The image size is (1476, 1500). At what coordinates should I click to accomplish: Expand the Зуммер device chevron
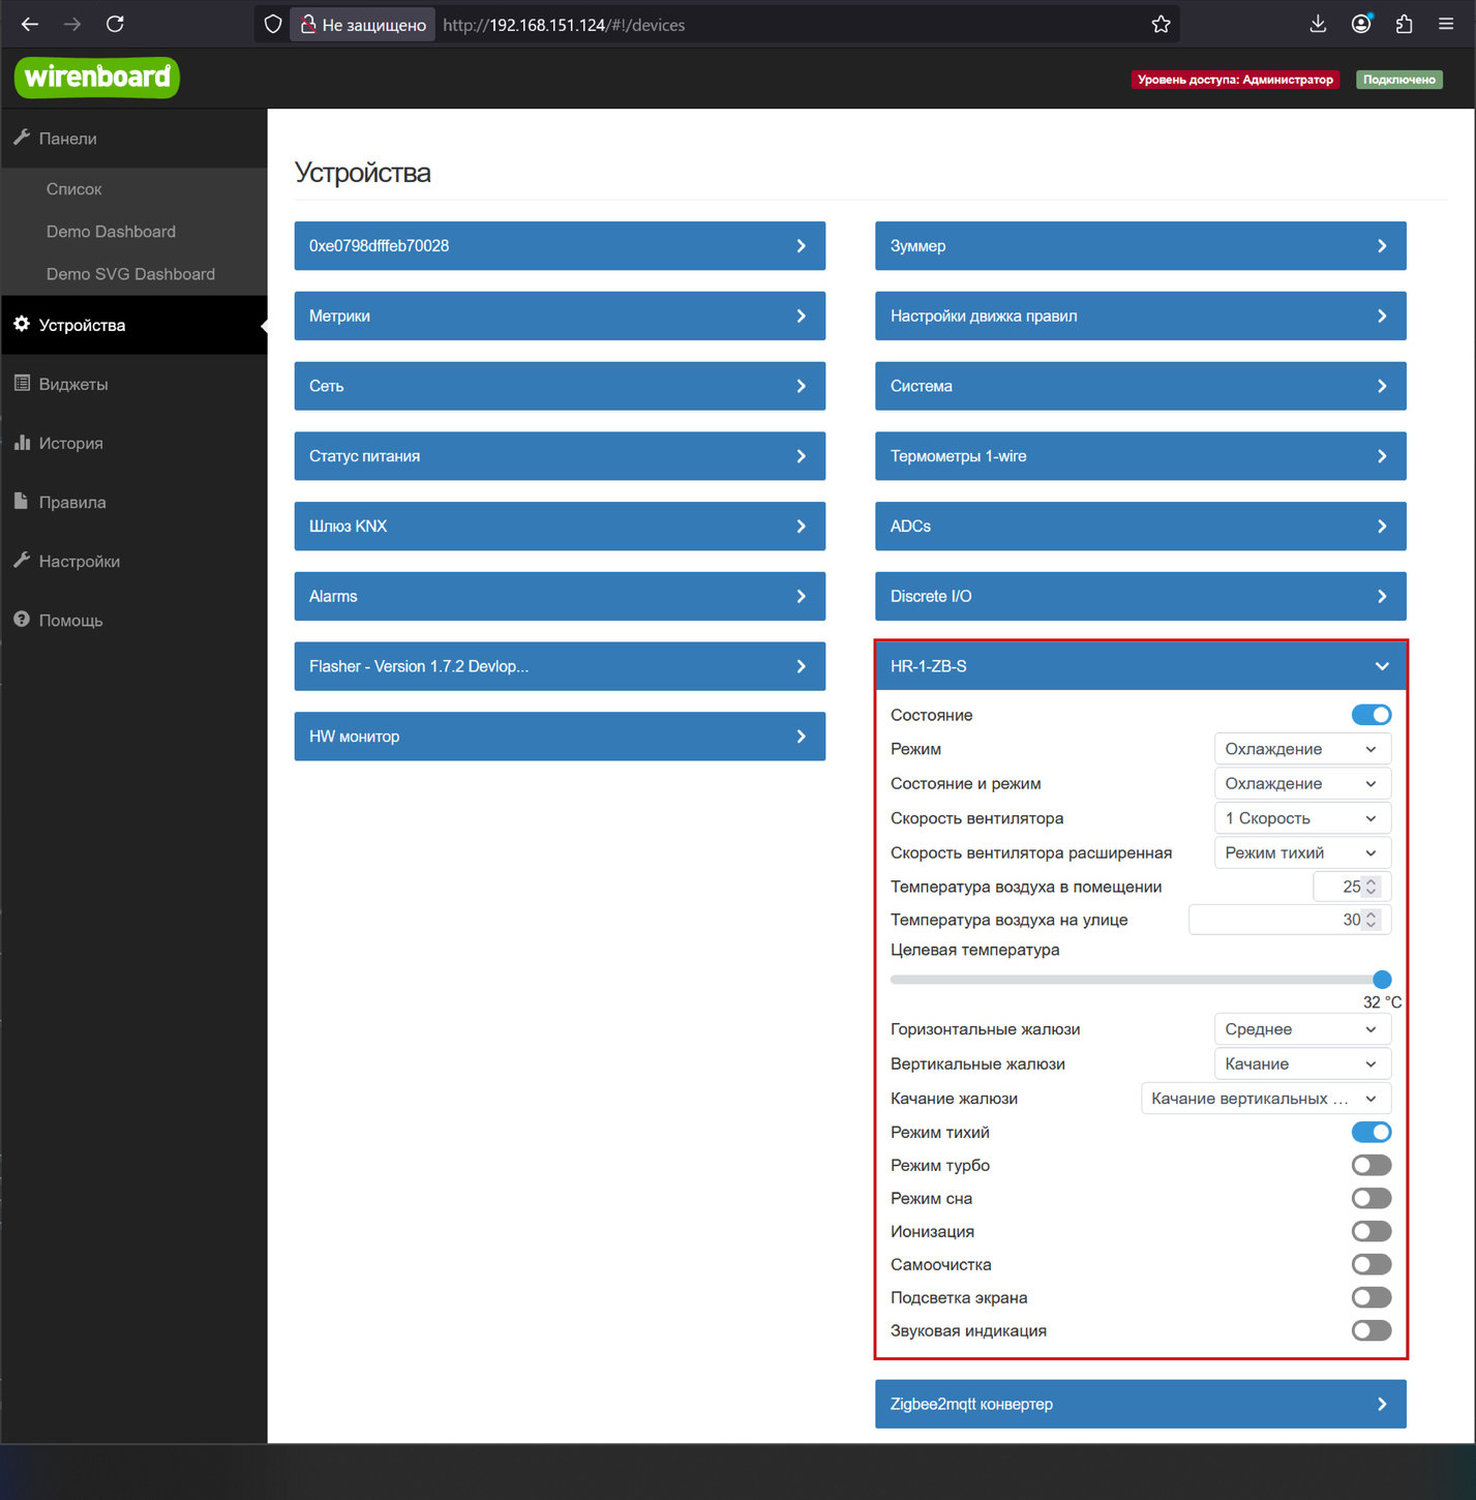click(x=1382, y=246)
